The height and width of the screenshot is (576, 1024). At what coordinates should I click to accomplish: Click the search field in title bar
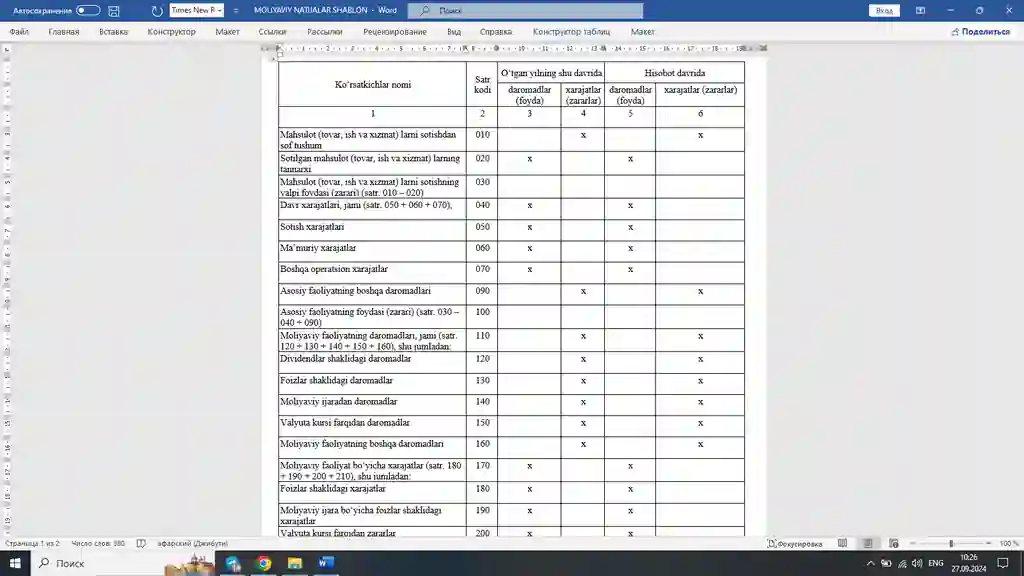point(525,10)
